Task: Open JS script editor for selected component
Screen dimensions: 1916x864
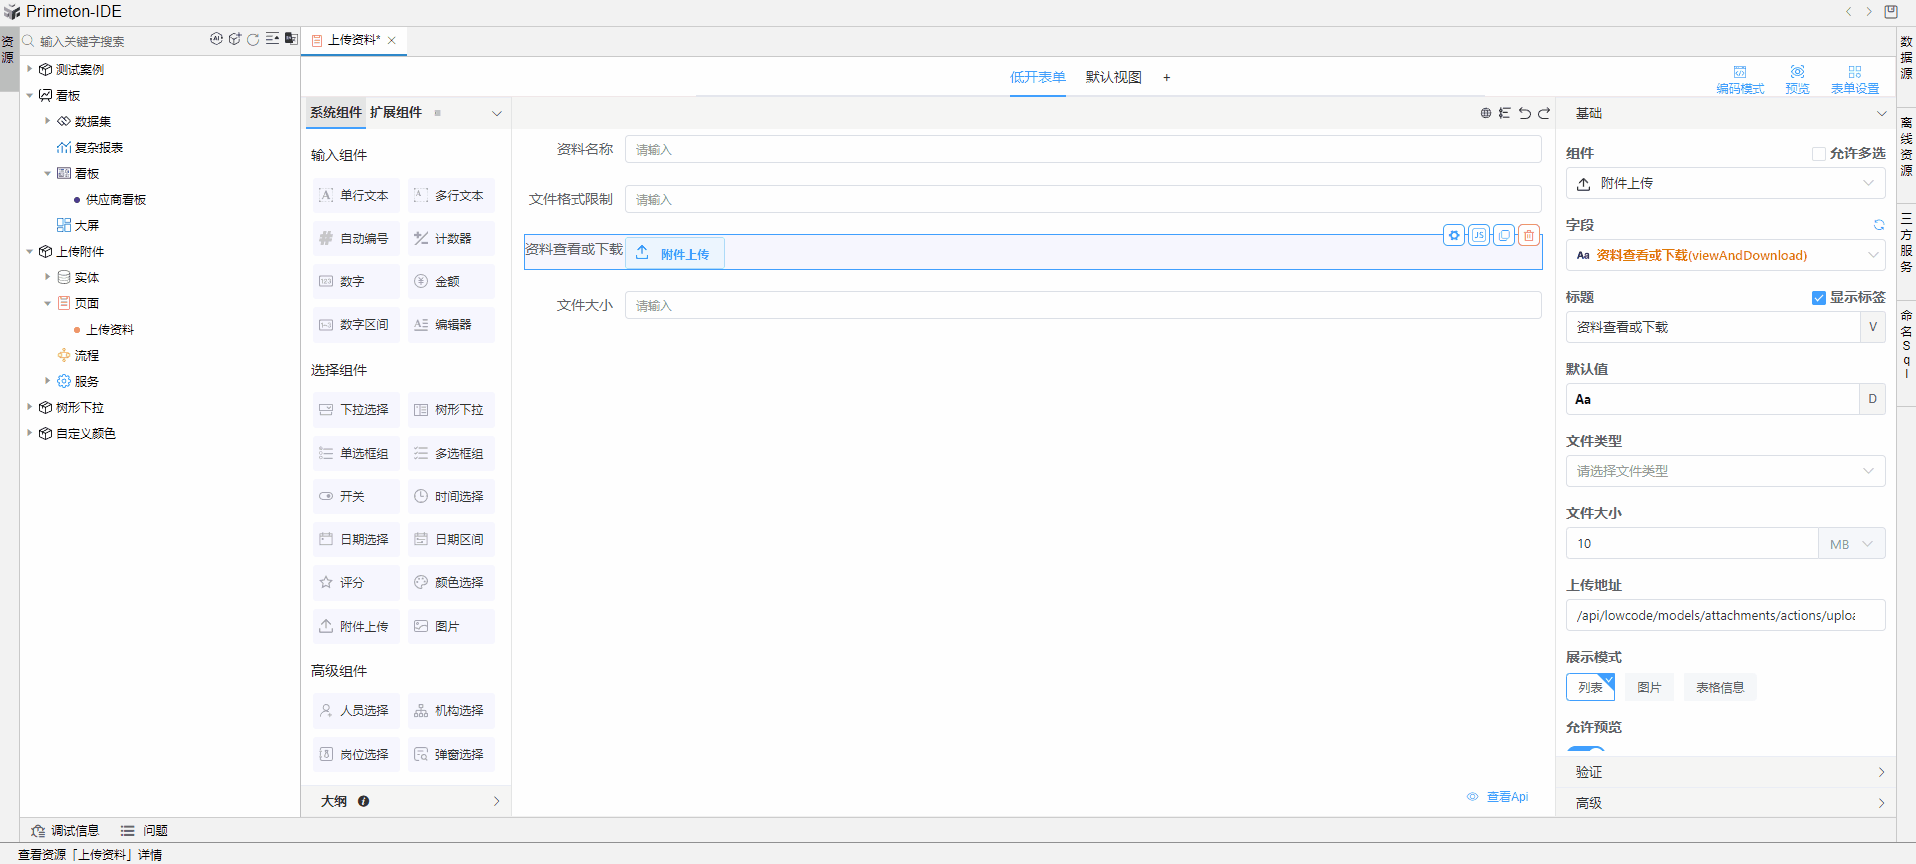Action: (1479, 236)
